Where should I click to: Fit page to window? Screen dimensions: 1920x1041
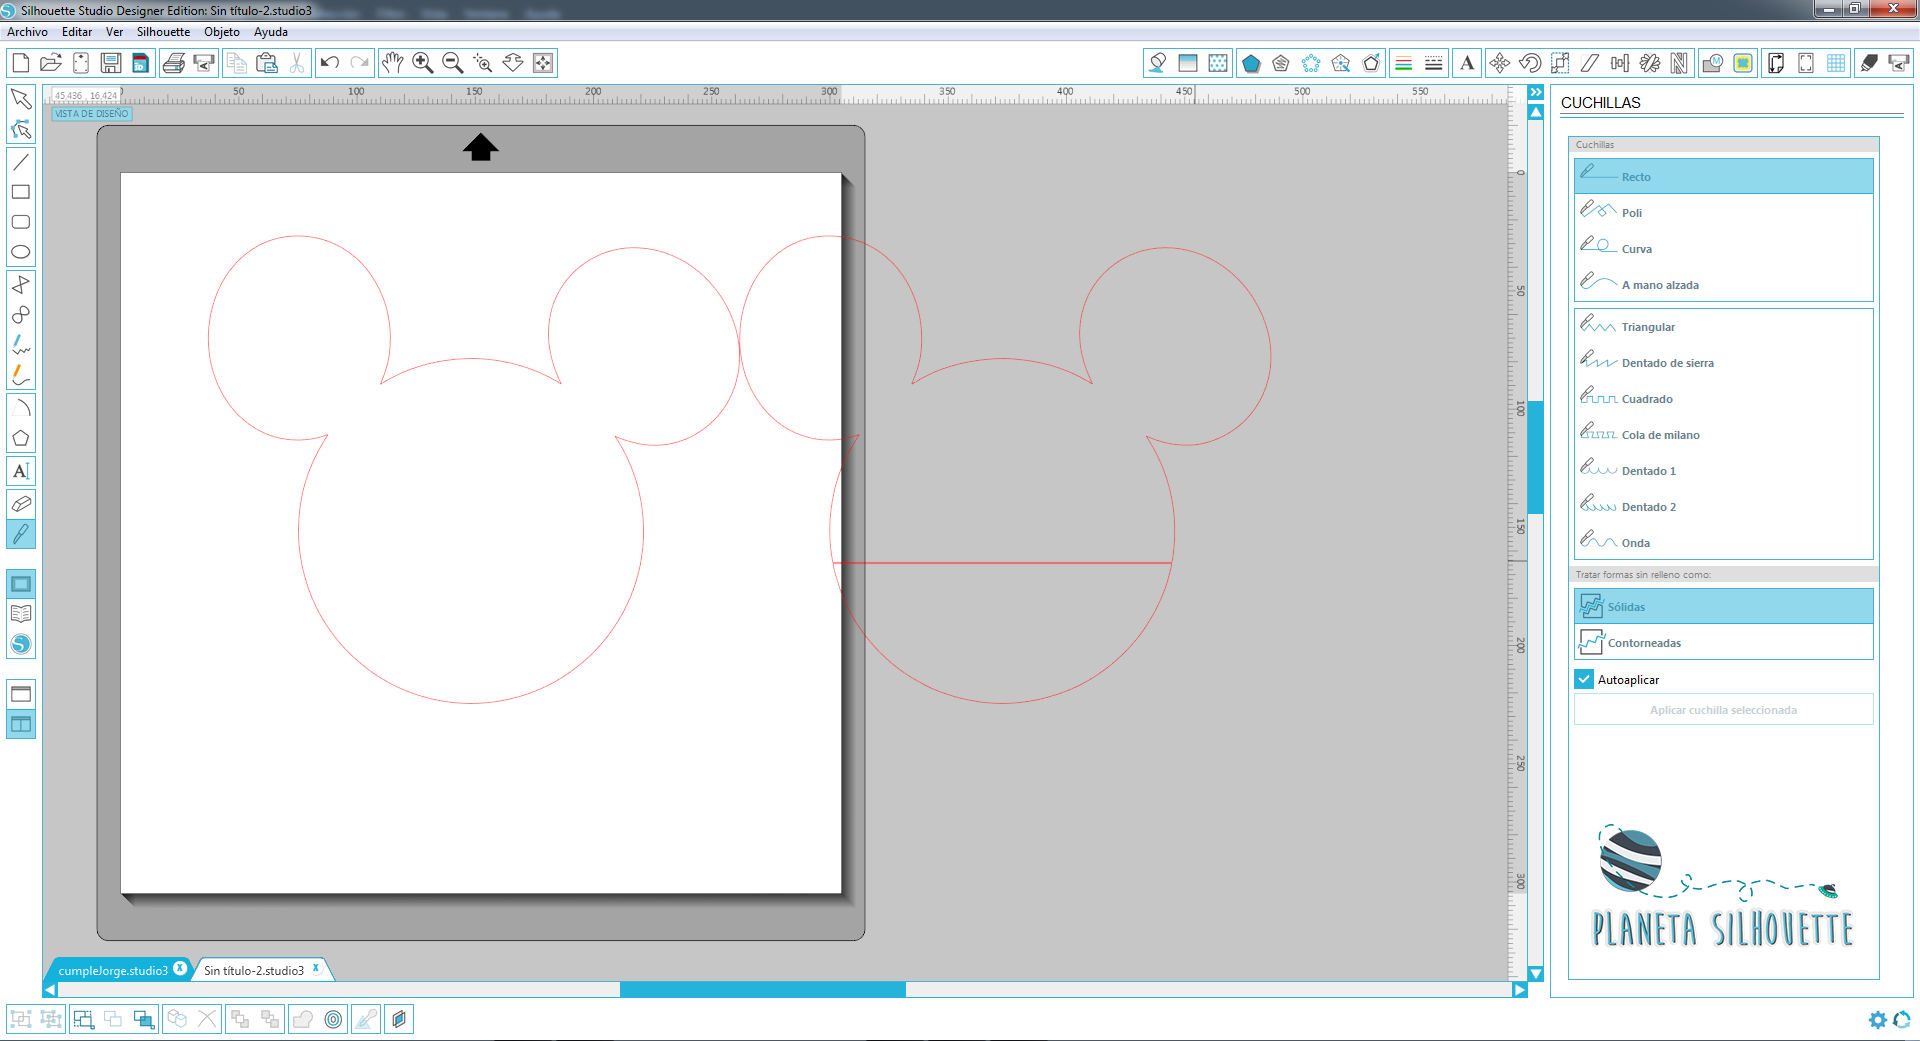(x=543, y=63)
